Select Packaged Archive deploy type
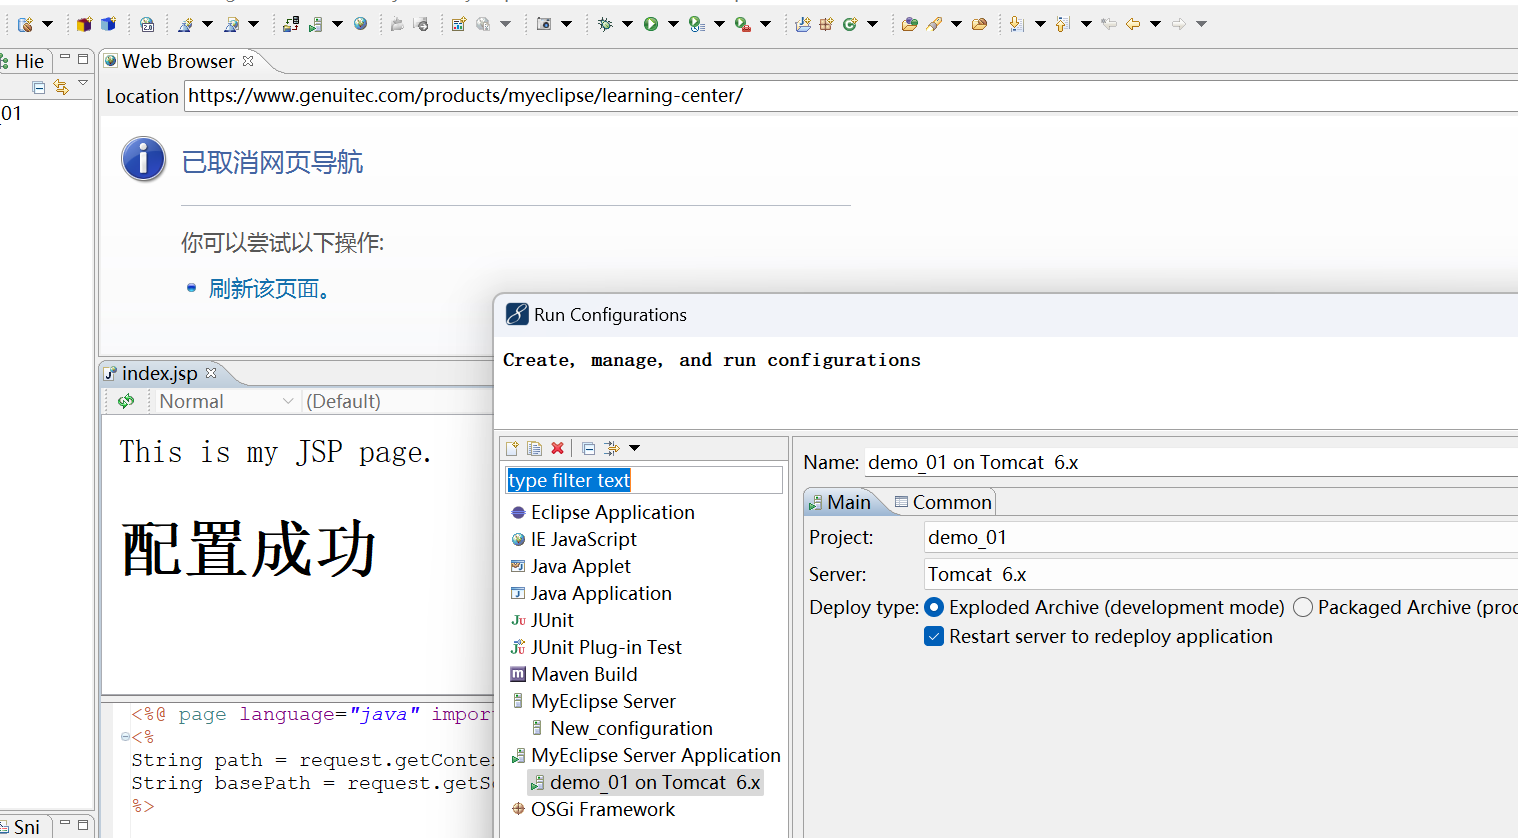The width and height of the screenshot is (1518, 838). (x=1405, y=607)
